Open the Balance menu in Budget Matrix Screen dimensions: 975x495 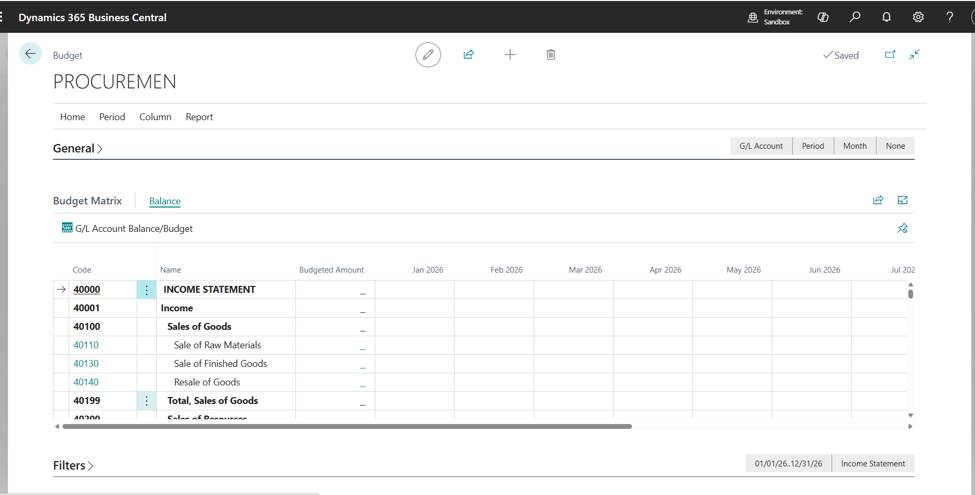[x=165, y=201]
